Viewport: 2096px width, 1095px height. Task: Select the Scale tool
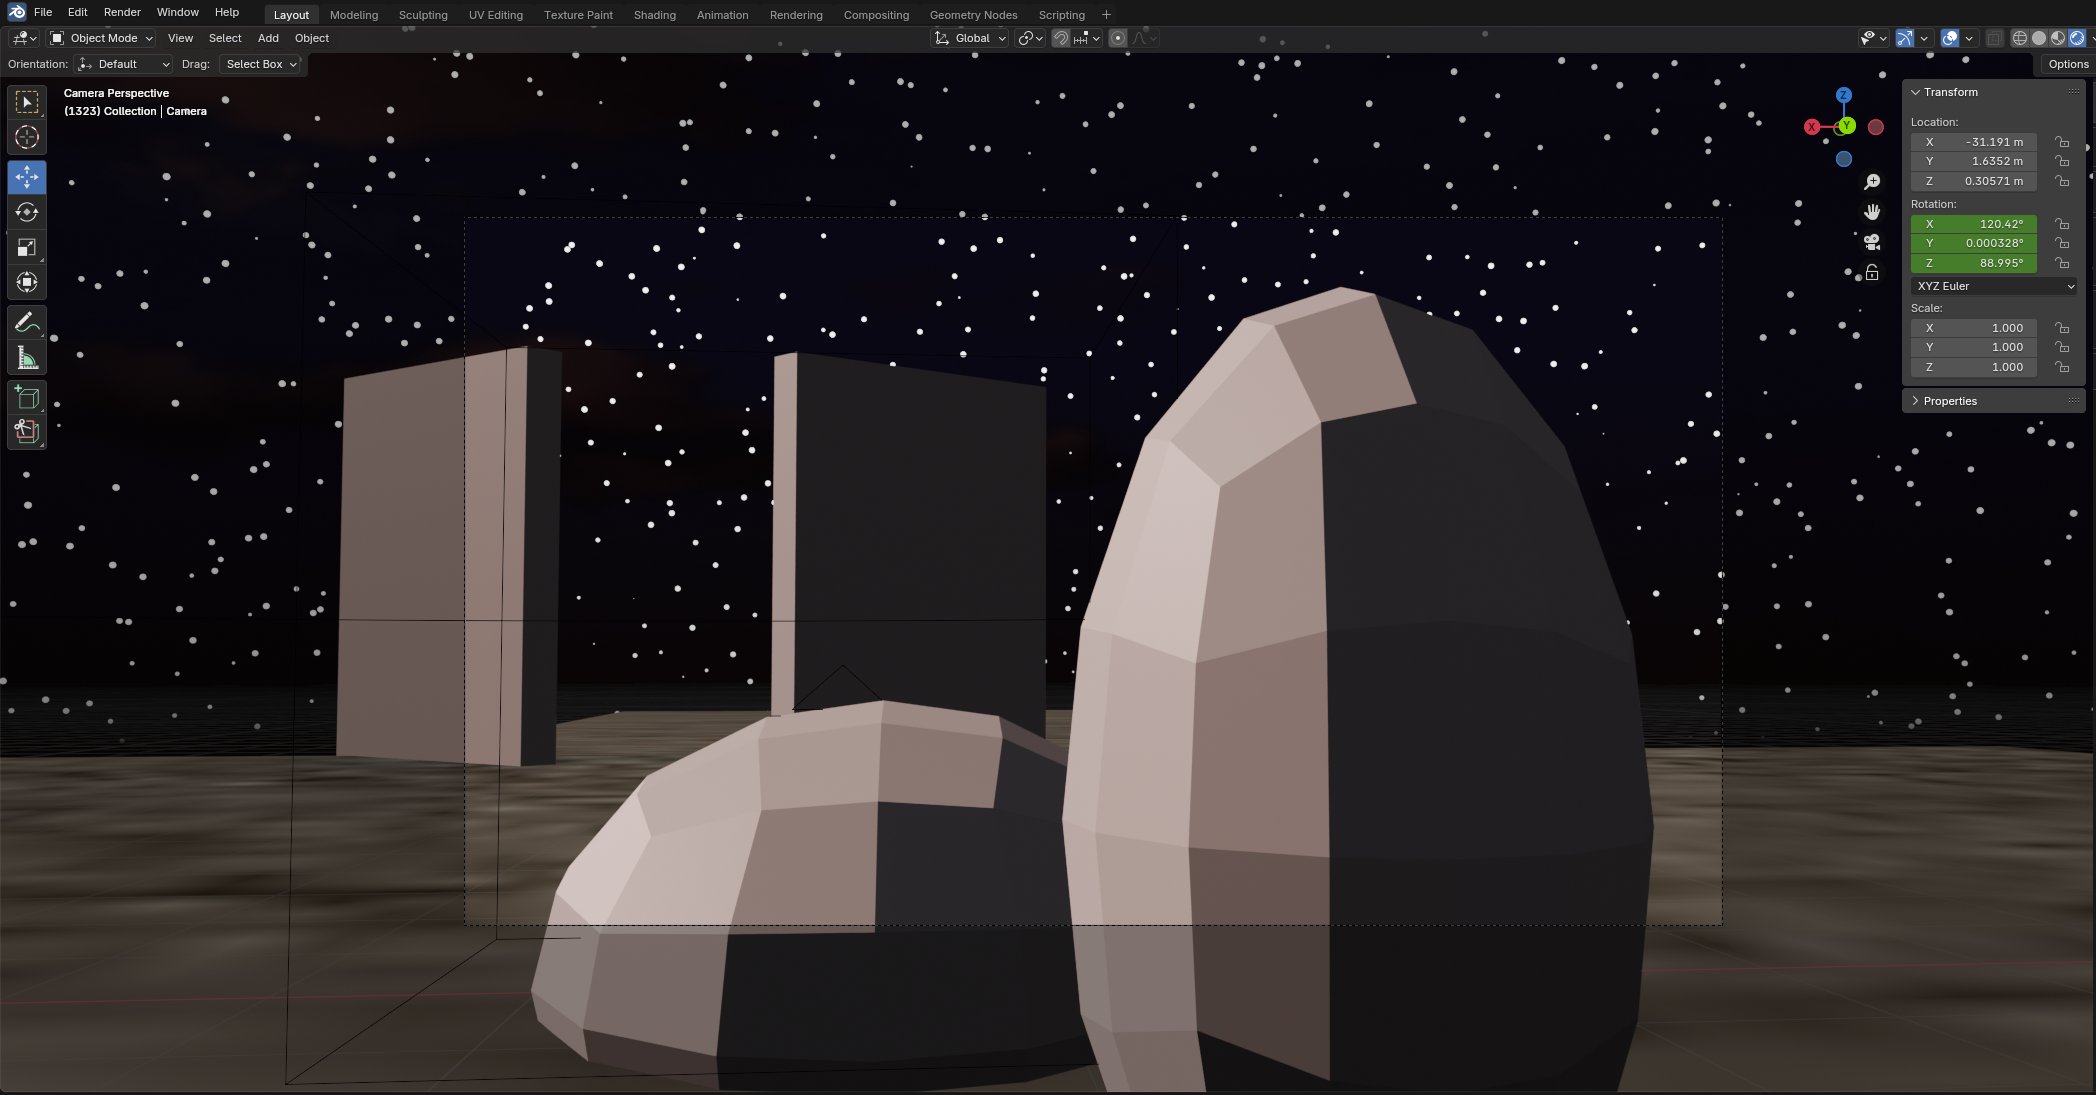click(27, 247)
